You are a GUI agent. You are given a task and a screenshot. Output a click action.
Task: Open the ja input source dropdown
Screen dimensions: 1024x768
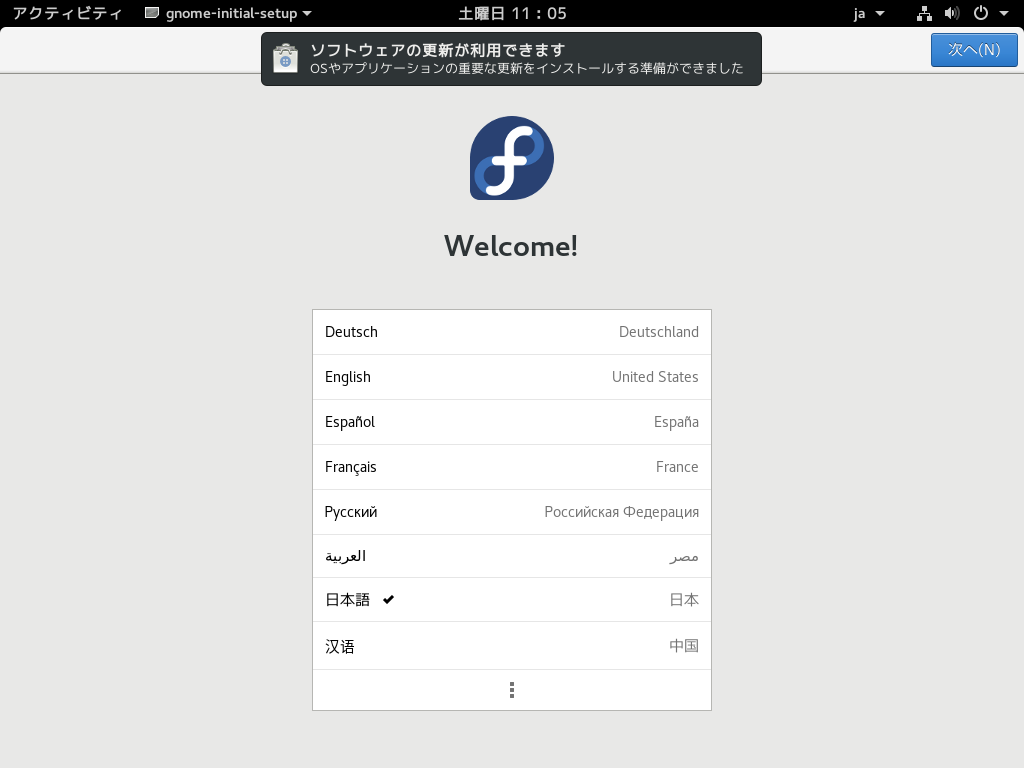pyautogui.click(x=869, y=13)
